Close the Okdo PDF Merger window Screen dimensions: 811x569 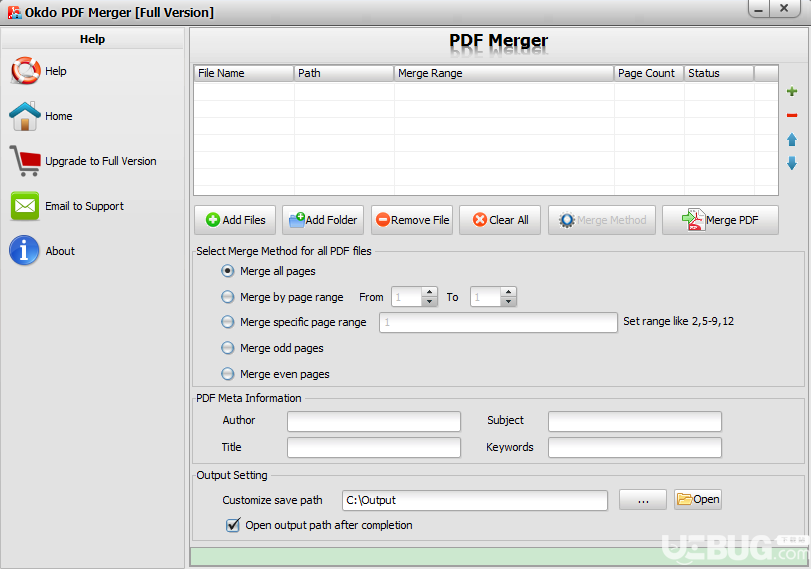tap(784, 8)
